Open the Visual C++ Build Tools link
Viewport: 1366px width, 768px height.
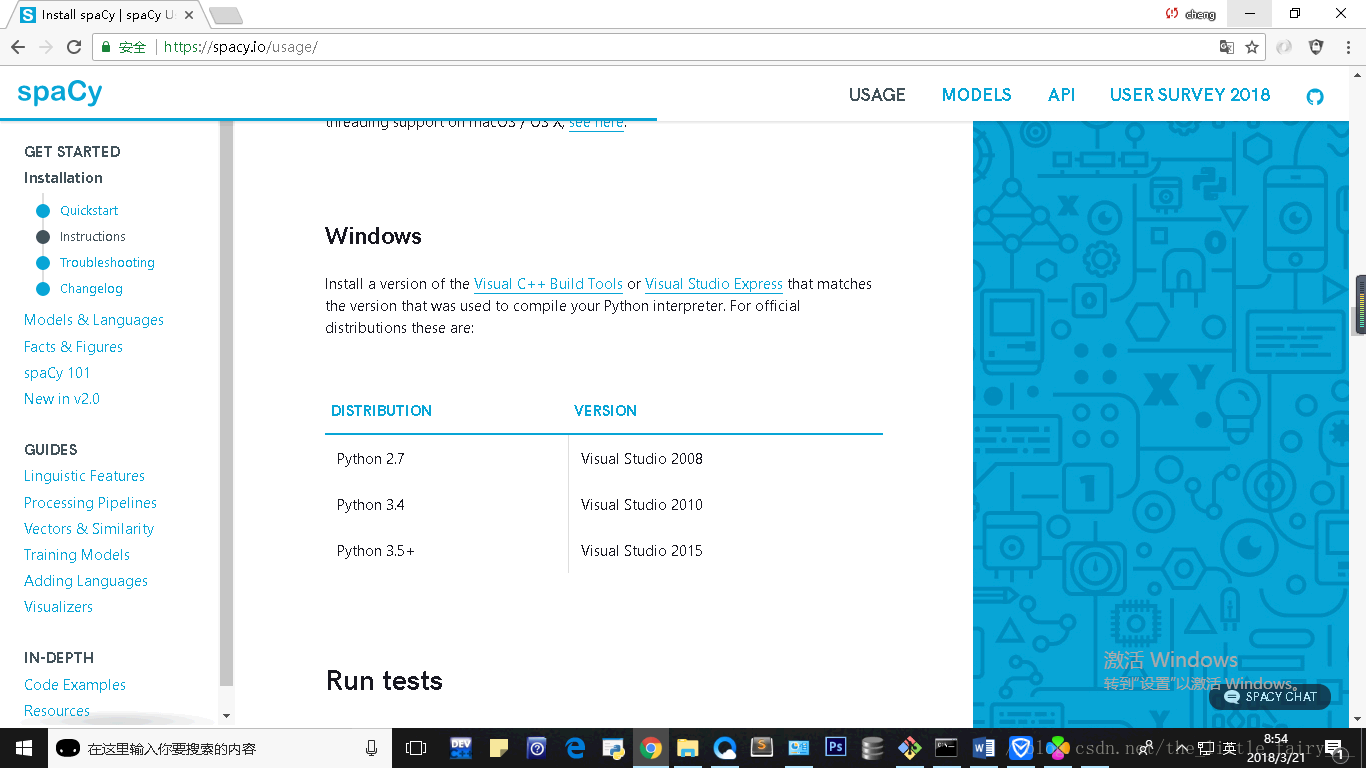click(548, 284)
